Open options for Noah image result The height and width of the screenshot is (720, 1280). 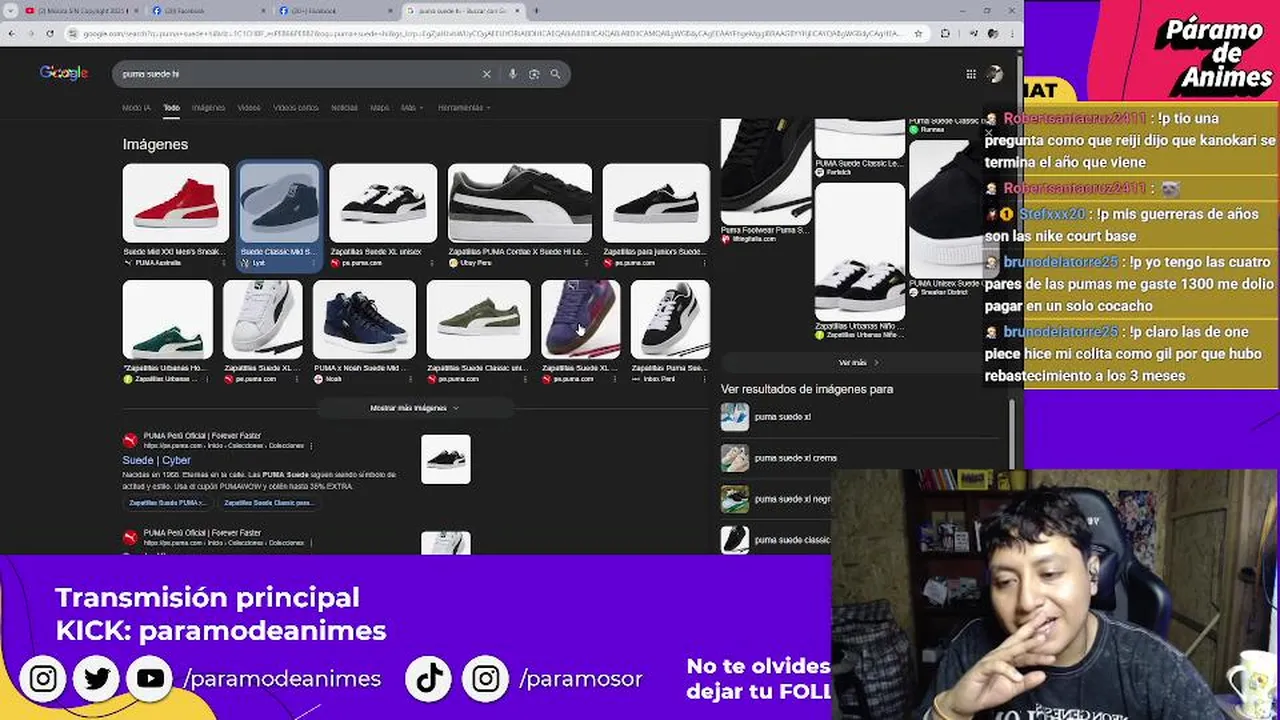click(x=411, y=379)
